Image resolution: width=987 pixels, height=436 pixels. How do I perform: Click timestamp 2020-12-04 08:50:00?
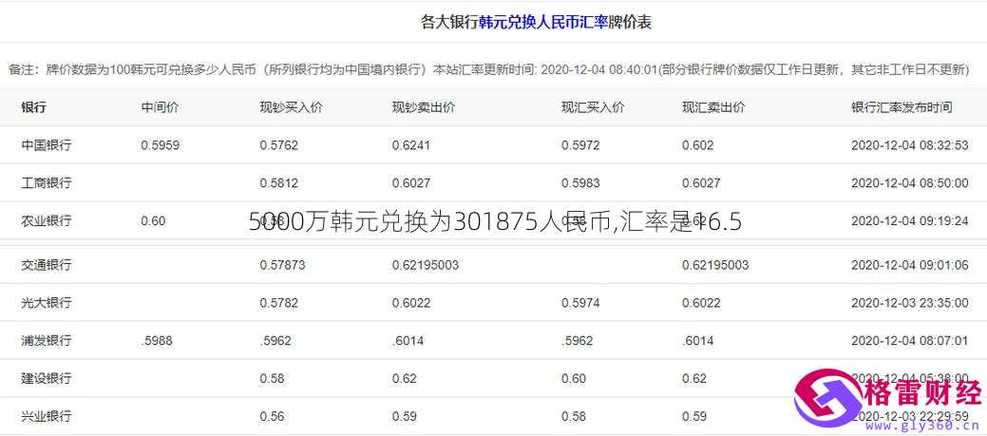[910, 183]
